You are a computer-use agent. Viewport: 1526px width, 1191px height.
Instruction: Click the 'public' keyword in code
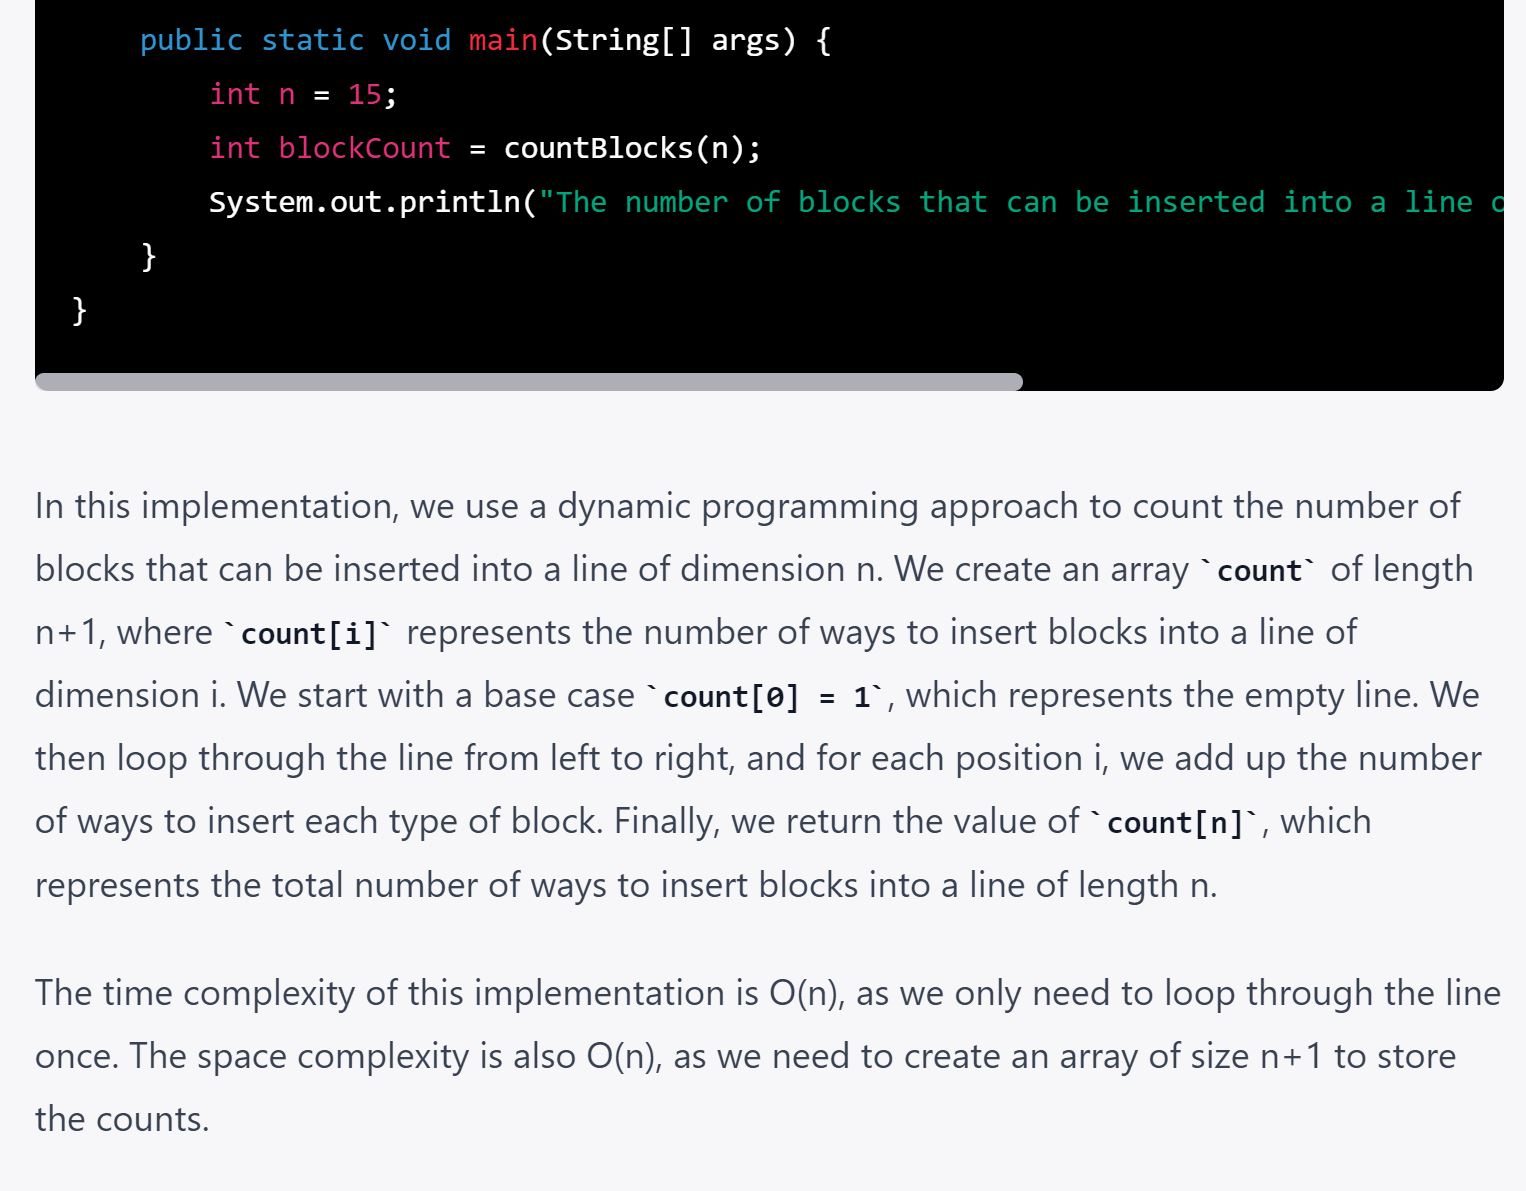191,41
